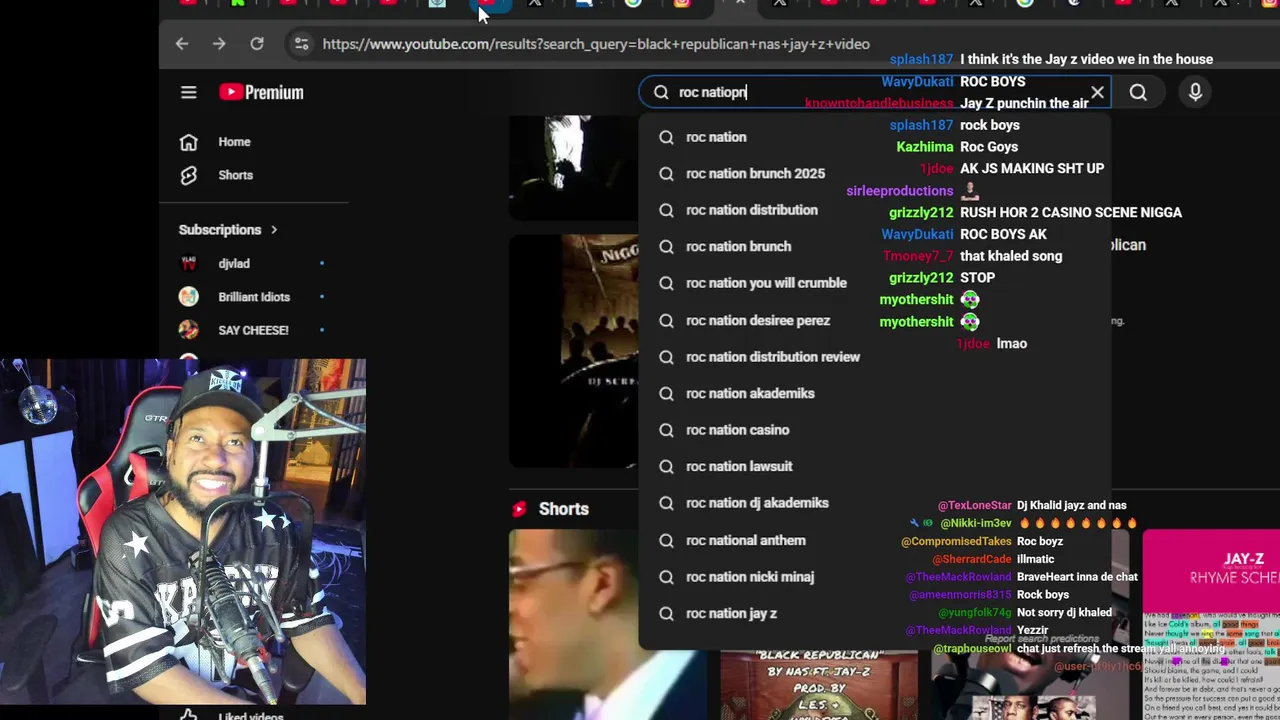Expand the Subscriptions section chevron
The height and width of the screenshot is (720, 1280).
coord(274,230)
